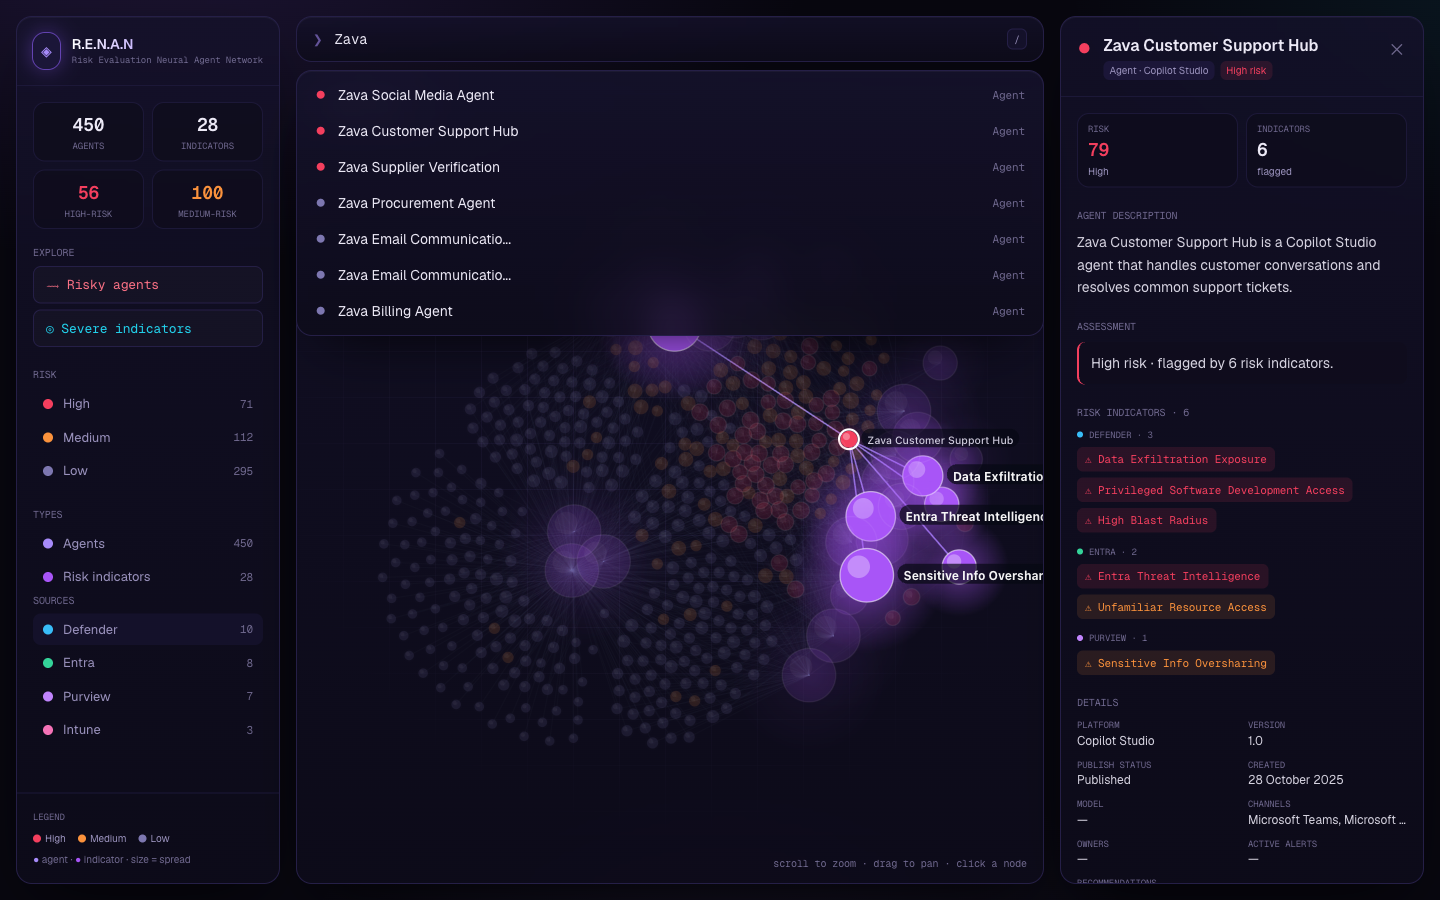
Task: Close the Zava Customer Support Hub panel
Action: pyautogui.click(x=1397, y=50)
